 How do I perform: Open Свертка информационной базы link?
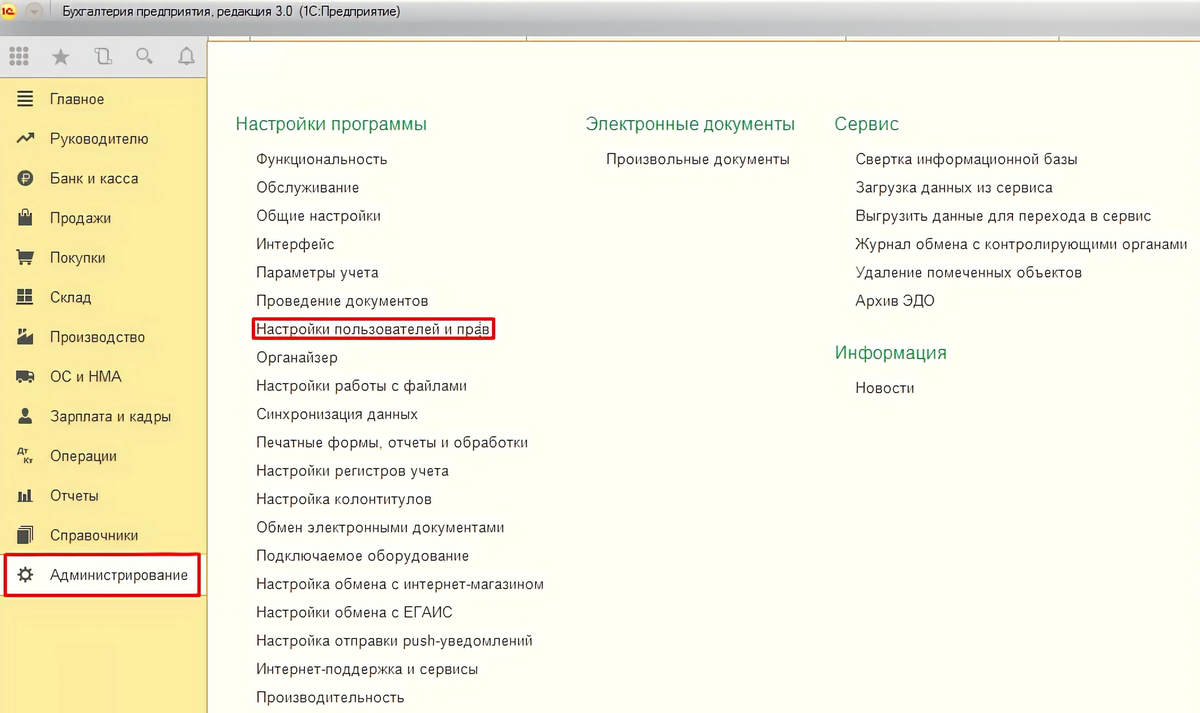966,159
